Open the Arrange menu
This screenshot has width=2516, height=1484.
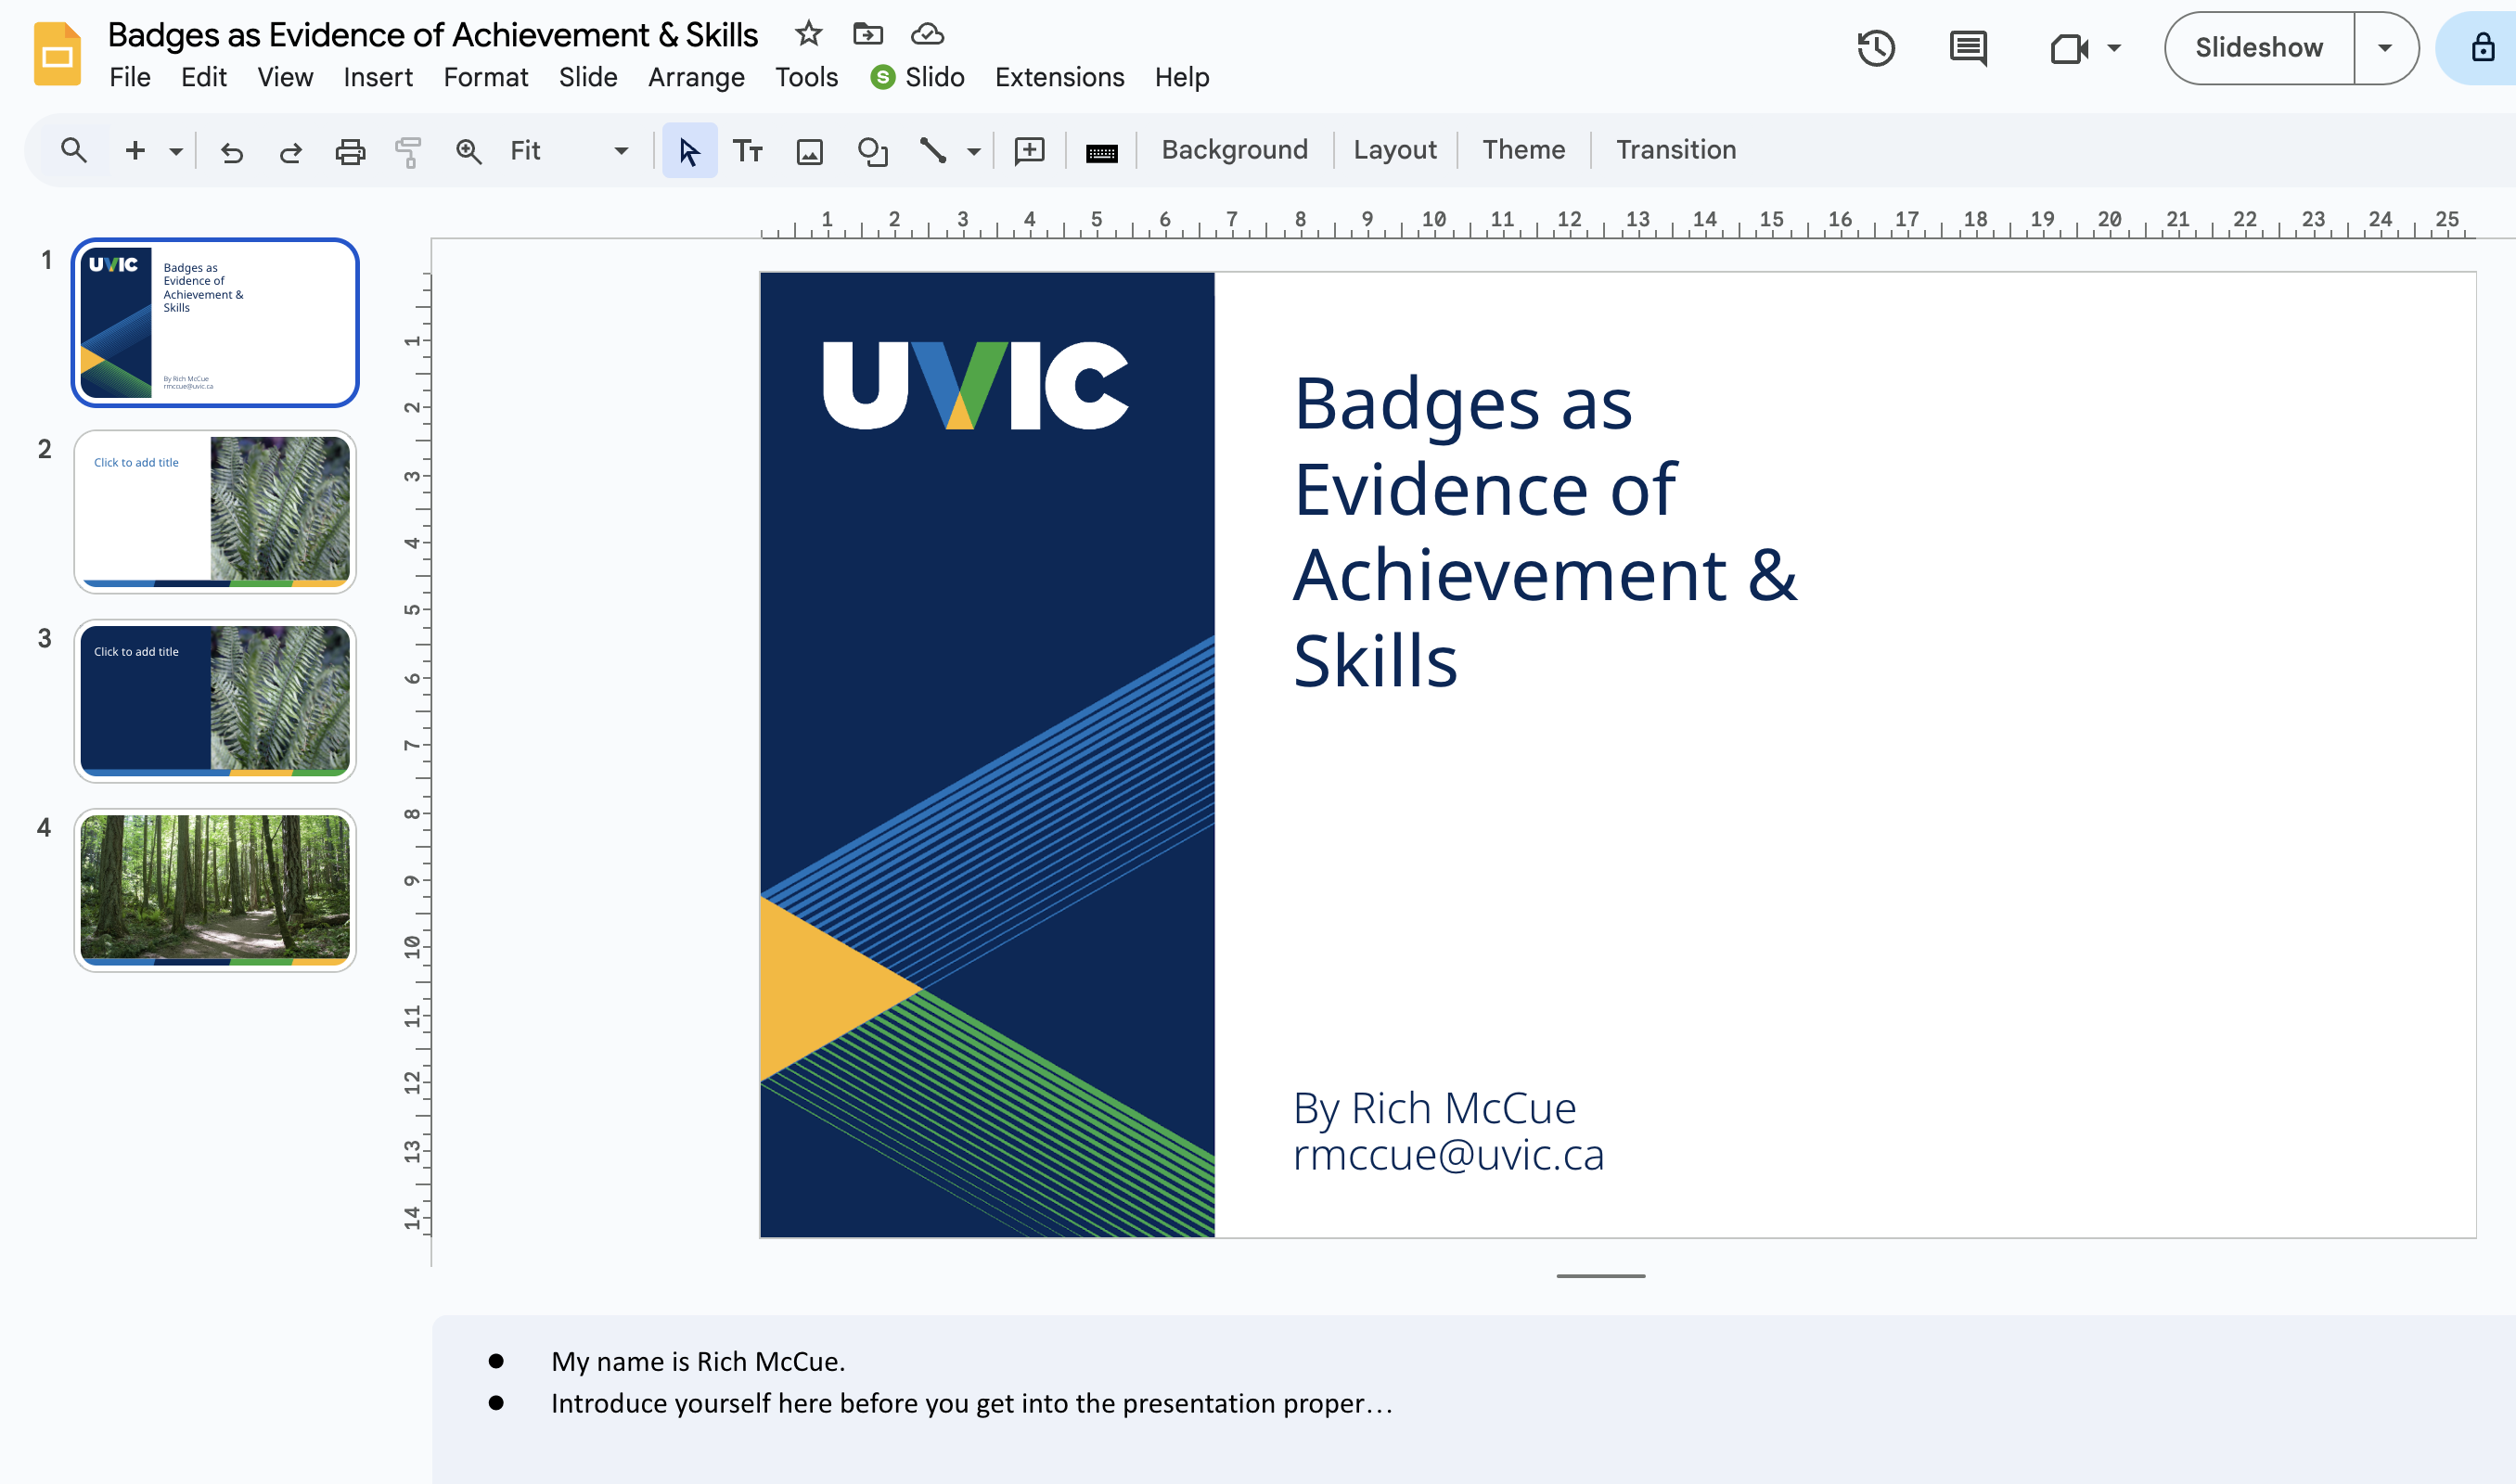point(696,77)
